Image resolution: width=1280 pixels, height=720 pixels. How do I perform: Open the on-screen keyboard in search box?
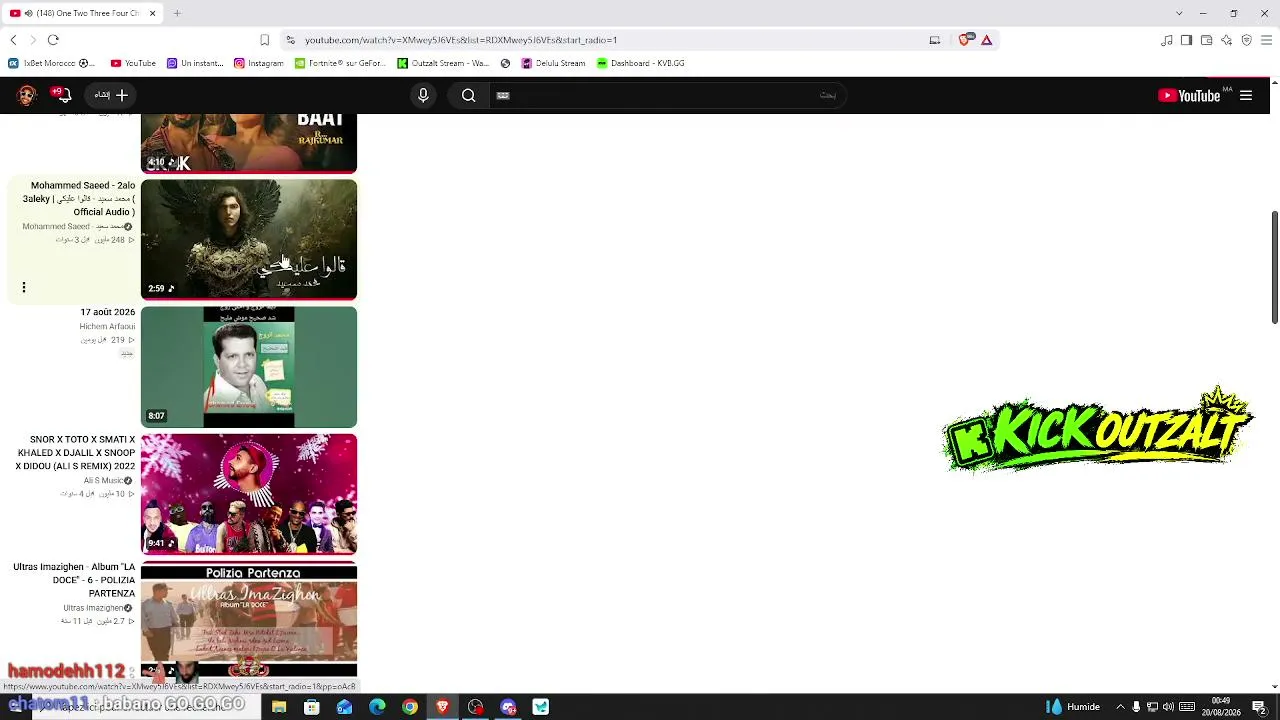click(503, 95)
